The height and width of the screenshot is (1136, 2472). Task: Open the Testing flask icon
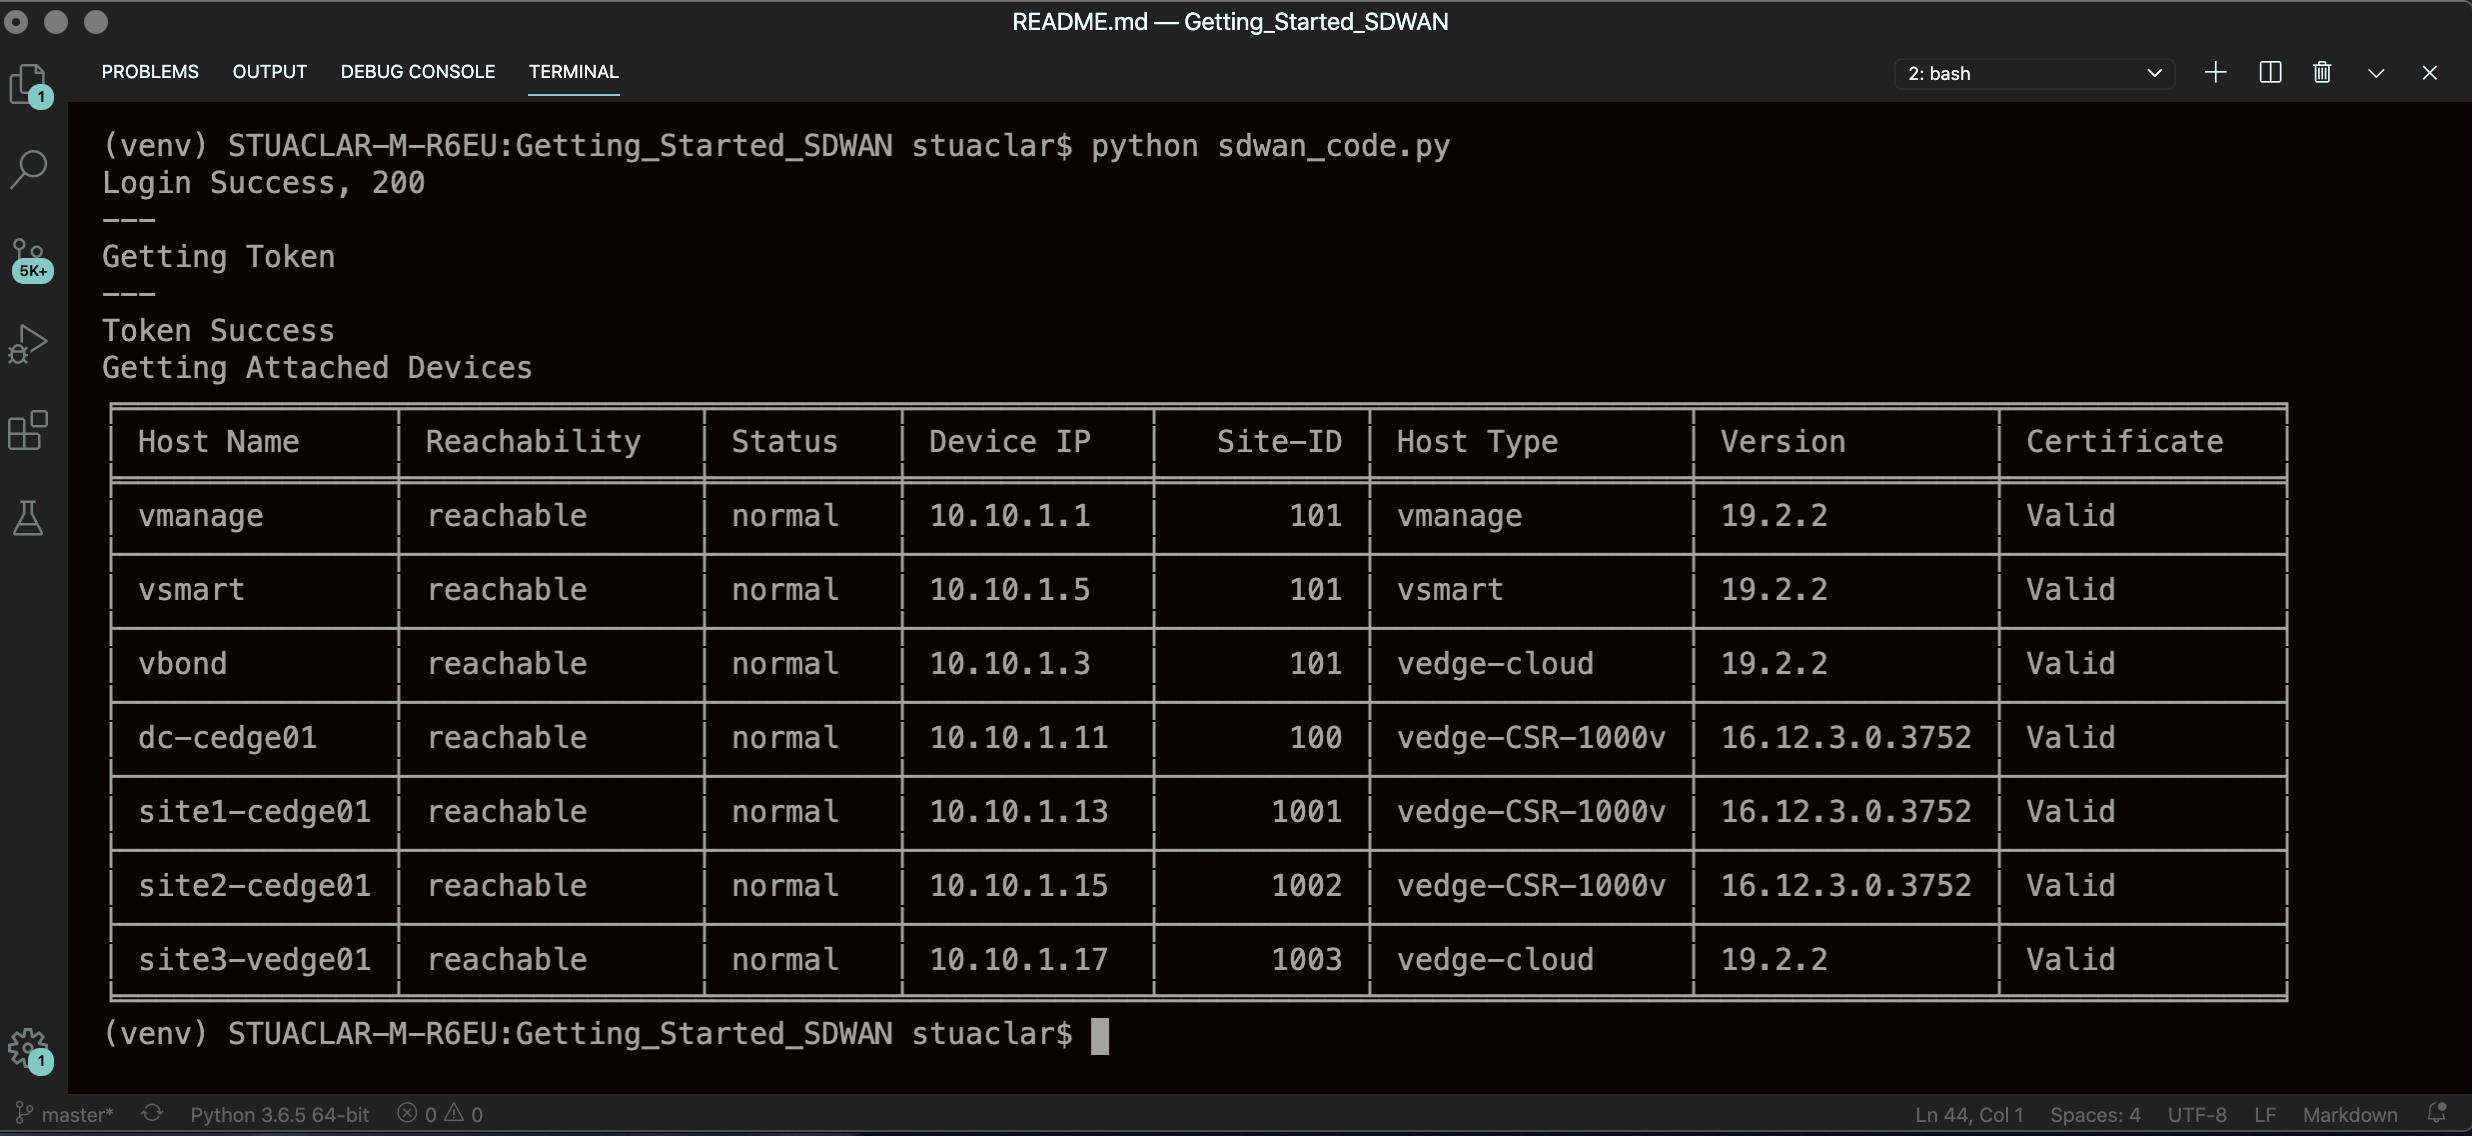point(28,518)
